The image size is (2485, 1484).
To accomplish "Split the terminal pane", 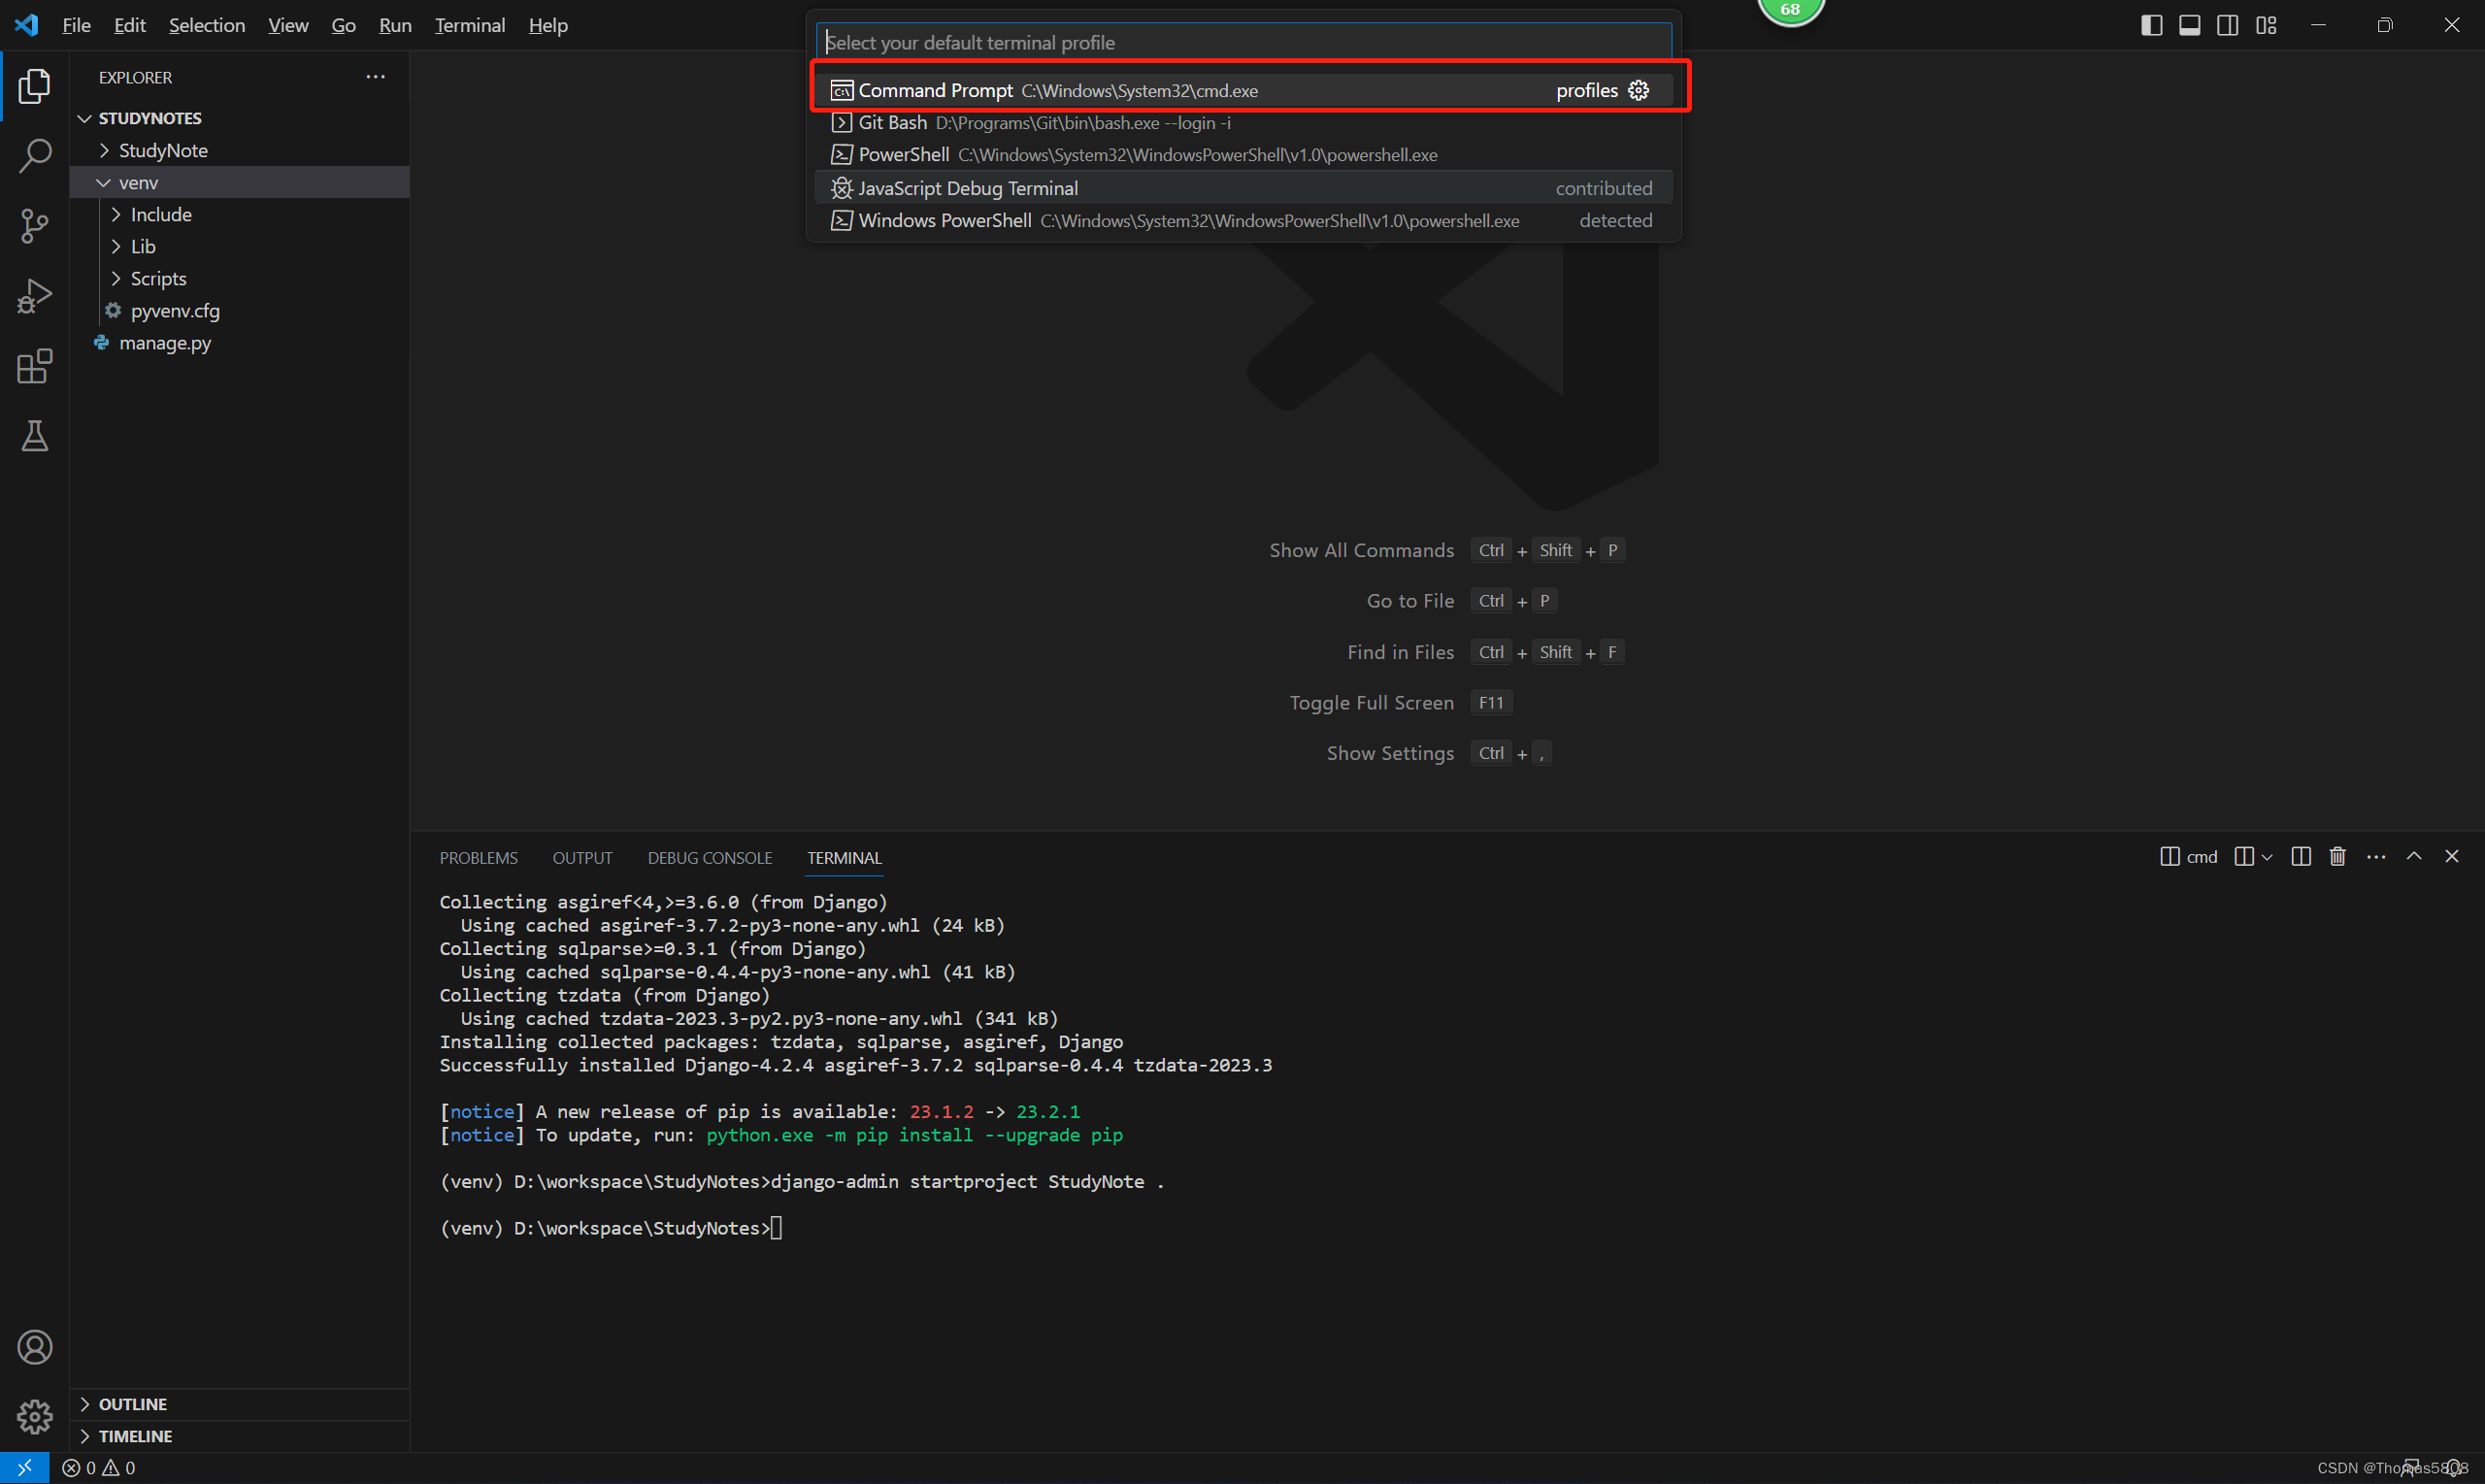I will pyautogui.click(x=2300, y=856).
